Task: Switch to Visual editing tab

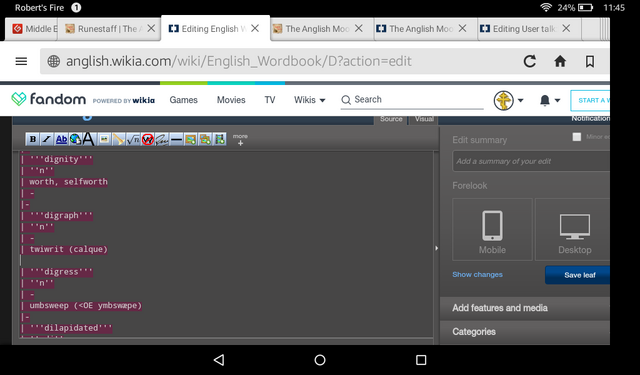Action: tap(424, 119)
